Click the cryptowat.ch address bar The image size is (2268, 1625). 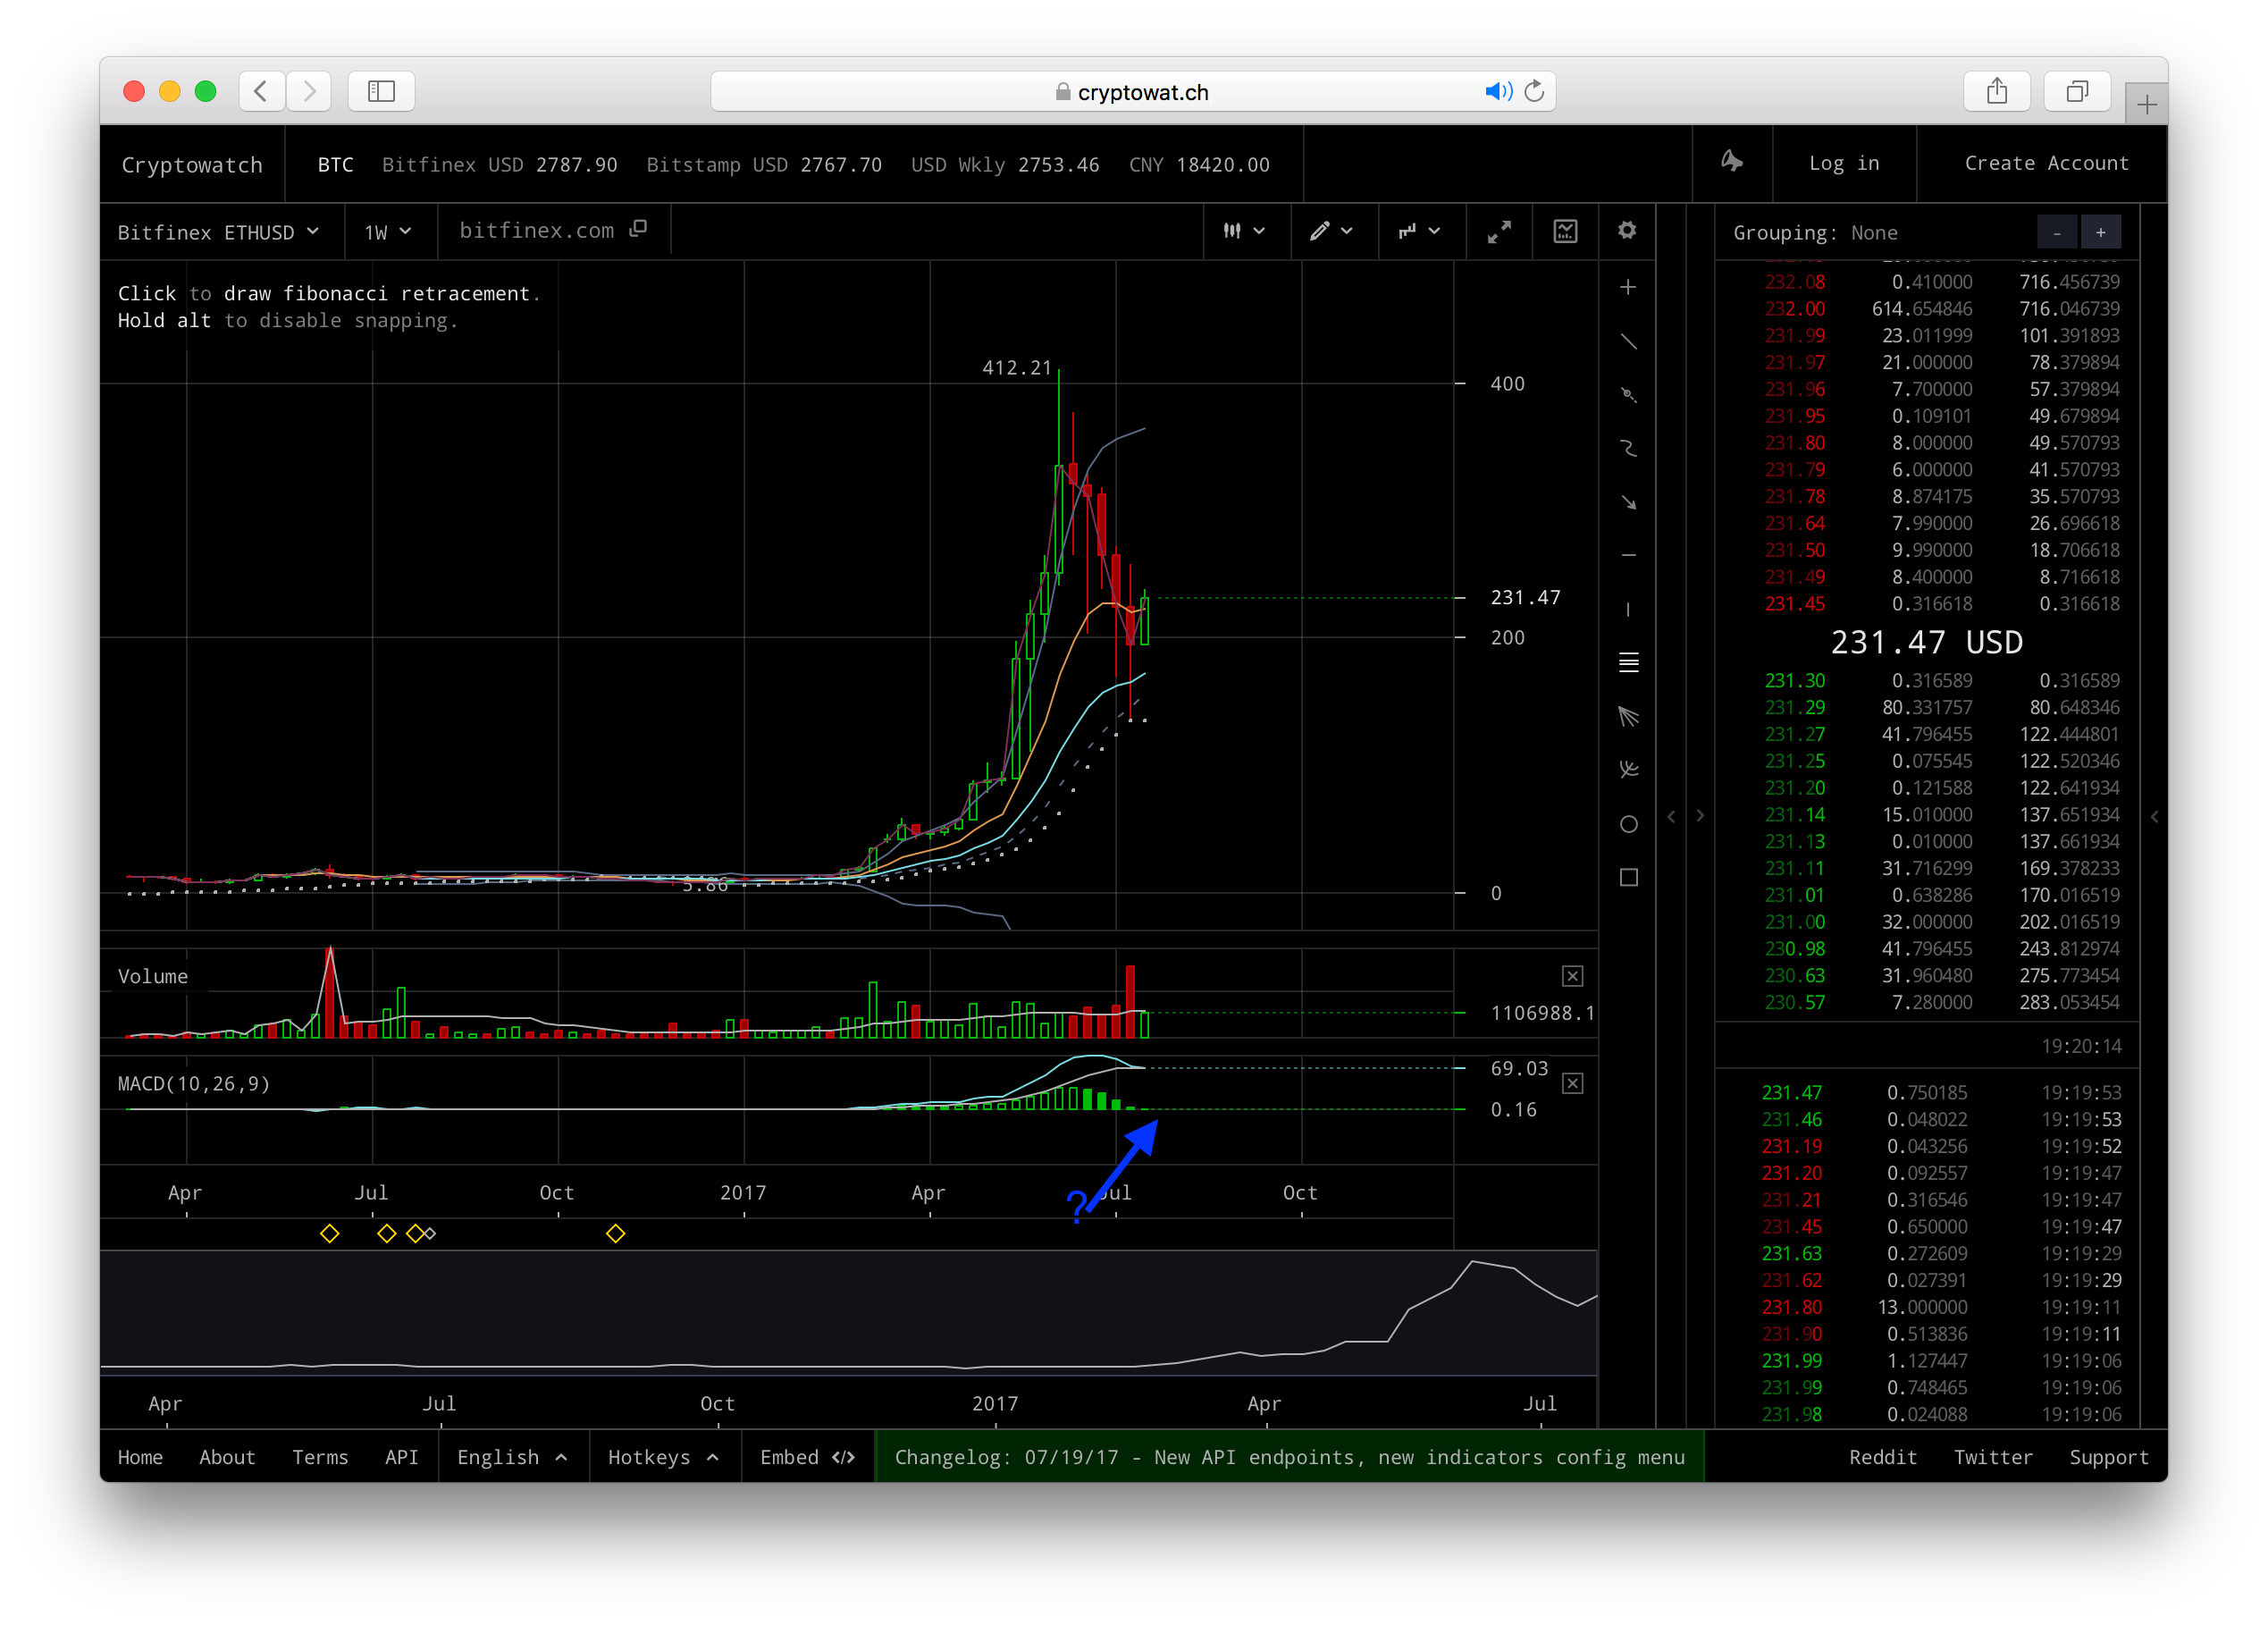pos(1132,92)
